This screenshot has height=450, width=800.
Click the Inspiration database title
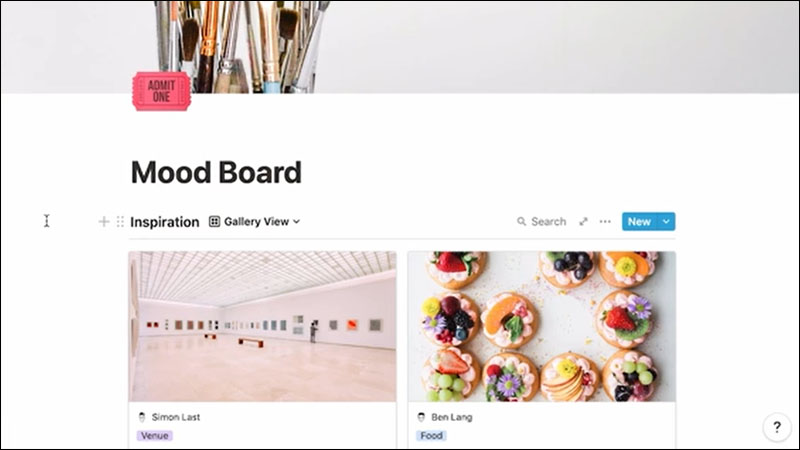165,222
